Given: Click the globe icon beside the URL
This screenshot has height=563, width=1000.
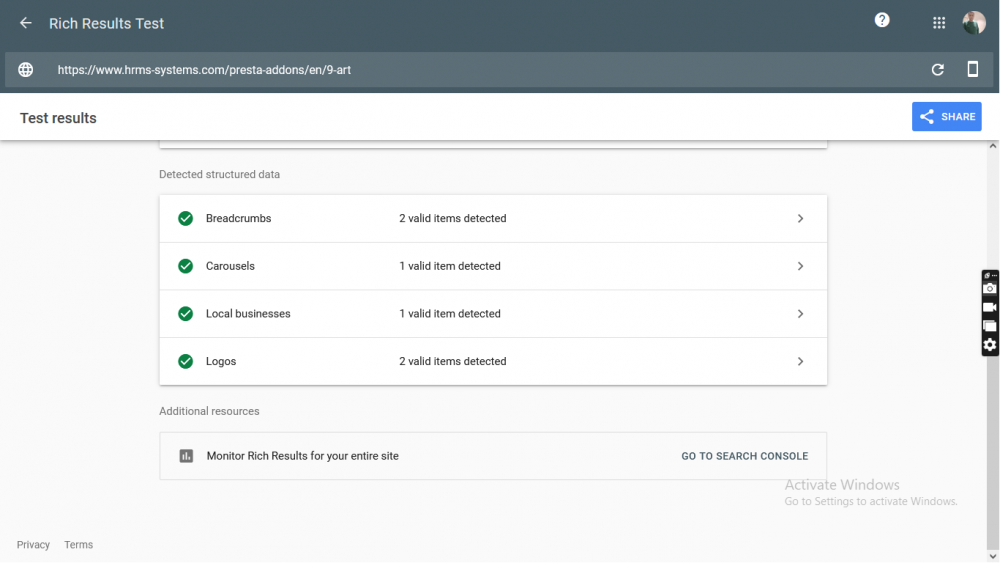Looking at the screenshot, I should [26, 70].
